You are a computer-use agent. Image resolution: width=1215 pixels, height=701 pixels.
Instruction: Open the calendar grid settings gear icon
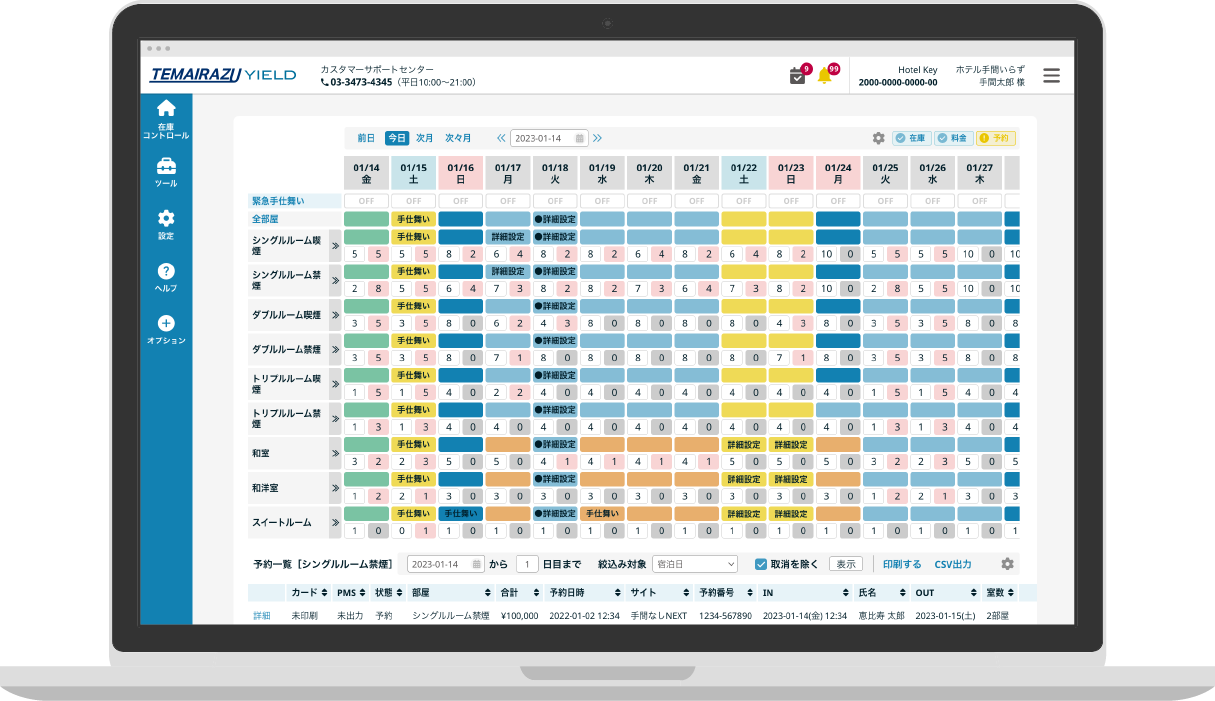pos(878,138)
